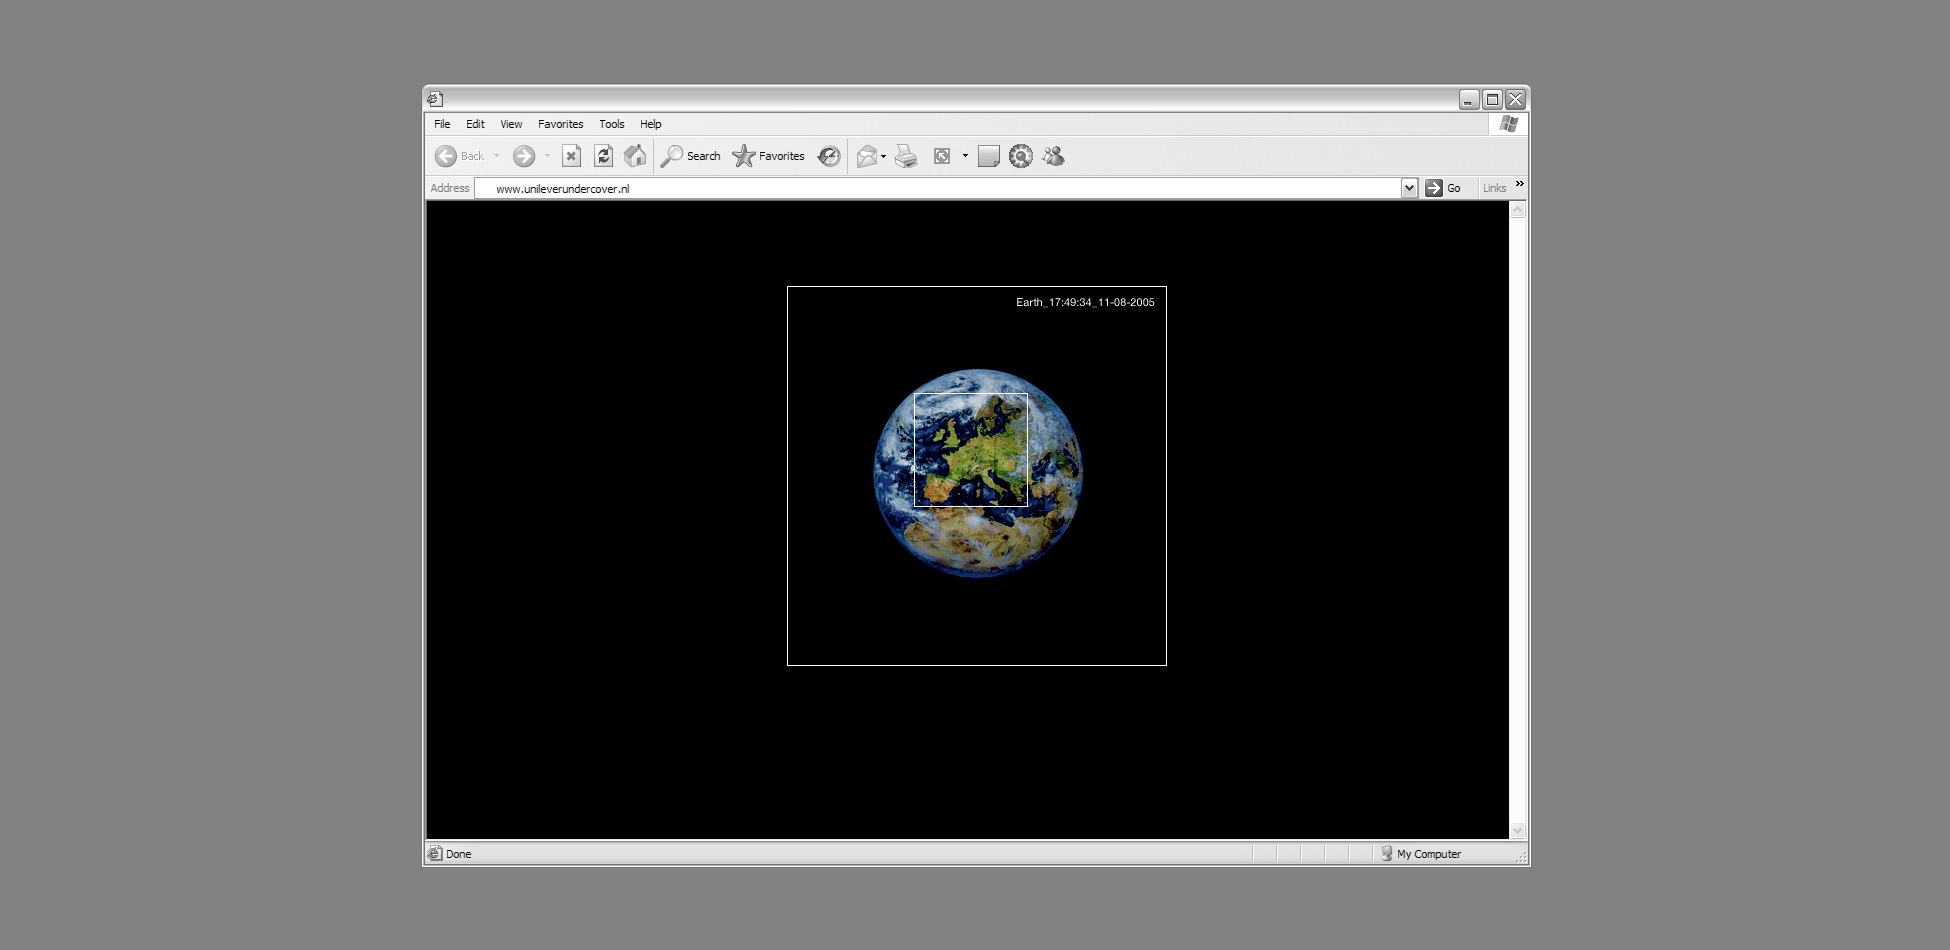Minimize the browser window
The height and width of the screenshot is (950, 1950).
tap(1468, 99)
